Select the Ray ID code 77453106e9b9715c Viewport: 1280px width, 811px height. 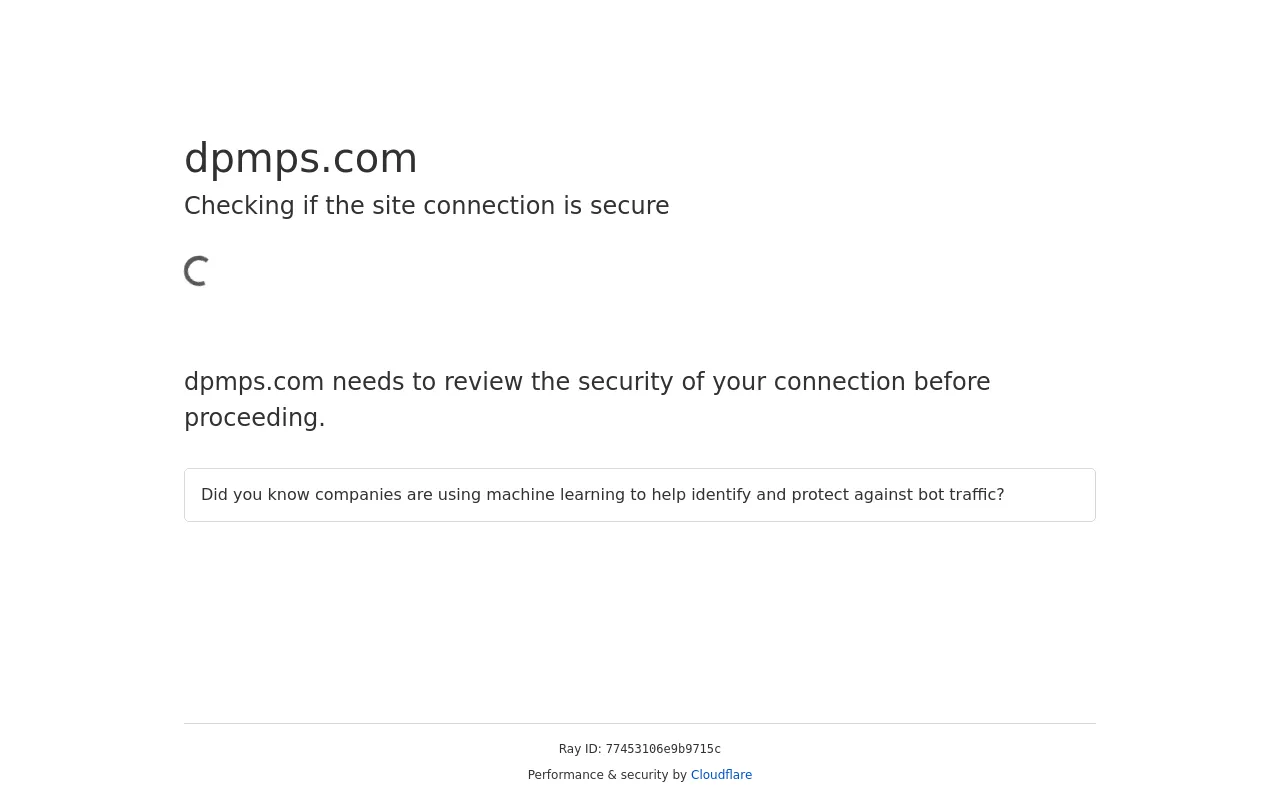pos(663,750)
